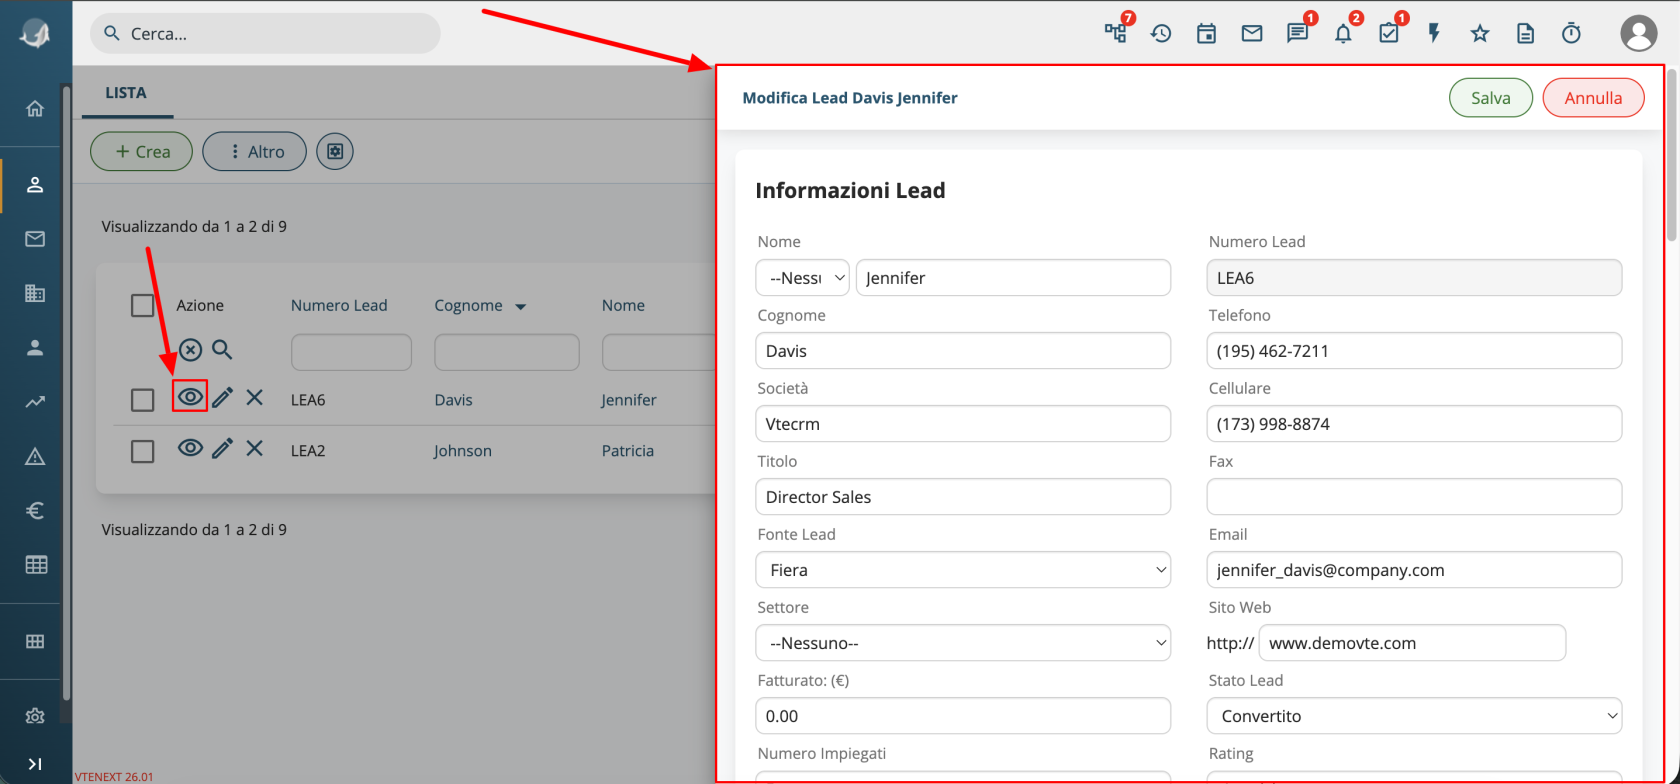This screenshot has width=1680, height=784.
Task: Click the Fatturato field showing 0.00
Action: tap(963, 716)
